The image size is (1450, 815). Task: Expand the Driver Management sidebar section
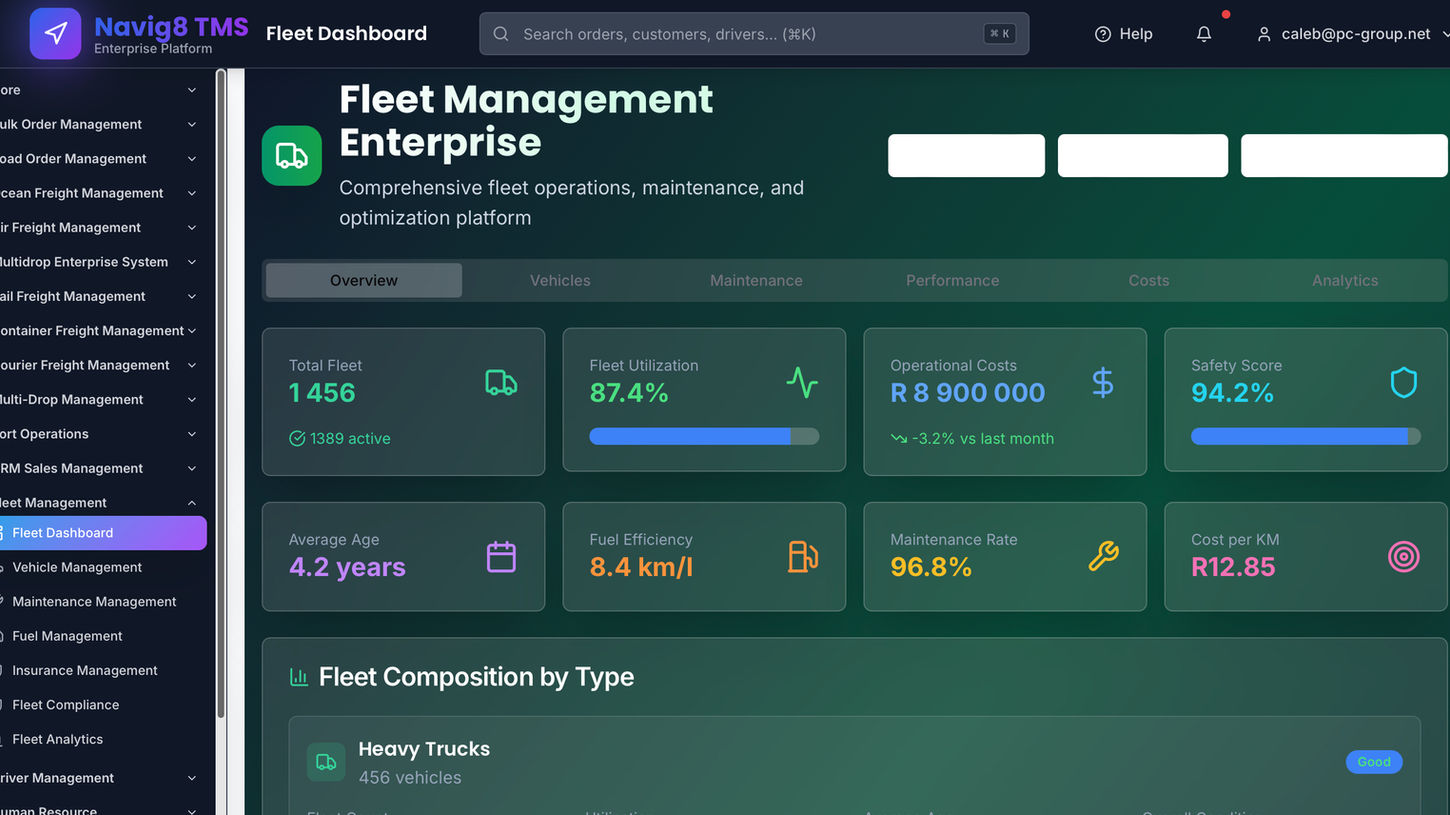[x=100, y=778]
